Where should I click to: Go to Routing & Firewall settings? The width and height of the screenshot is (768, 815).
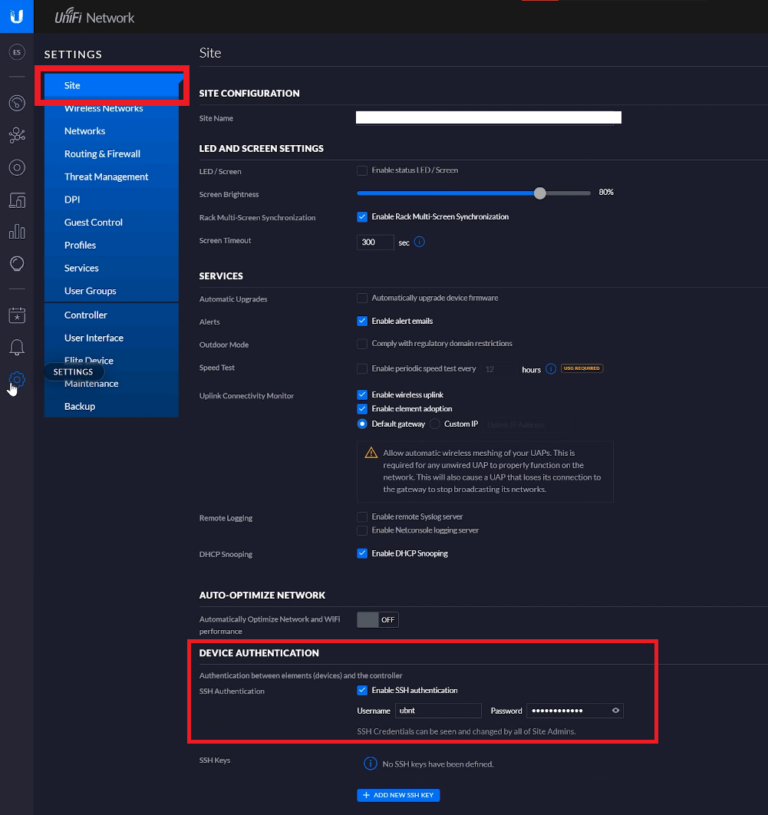coord(102,154)
